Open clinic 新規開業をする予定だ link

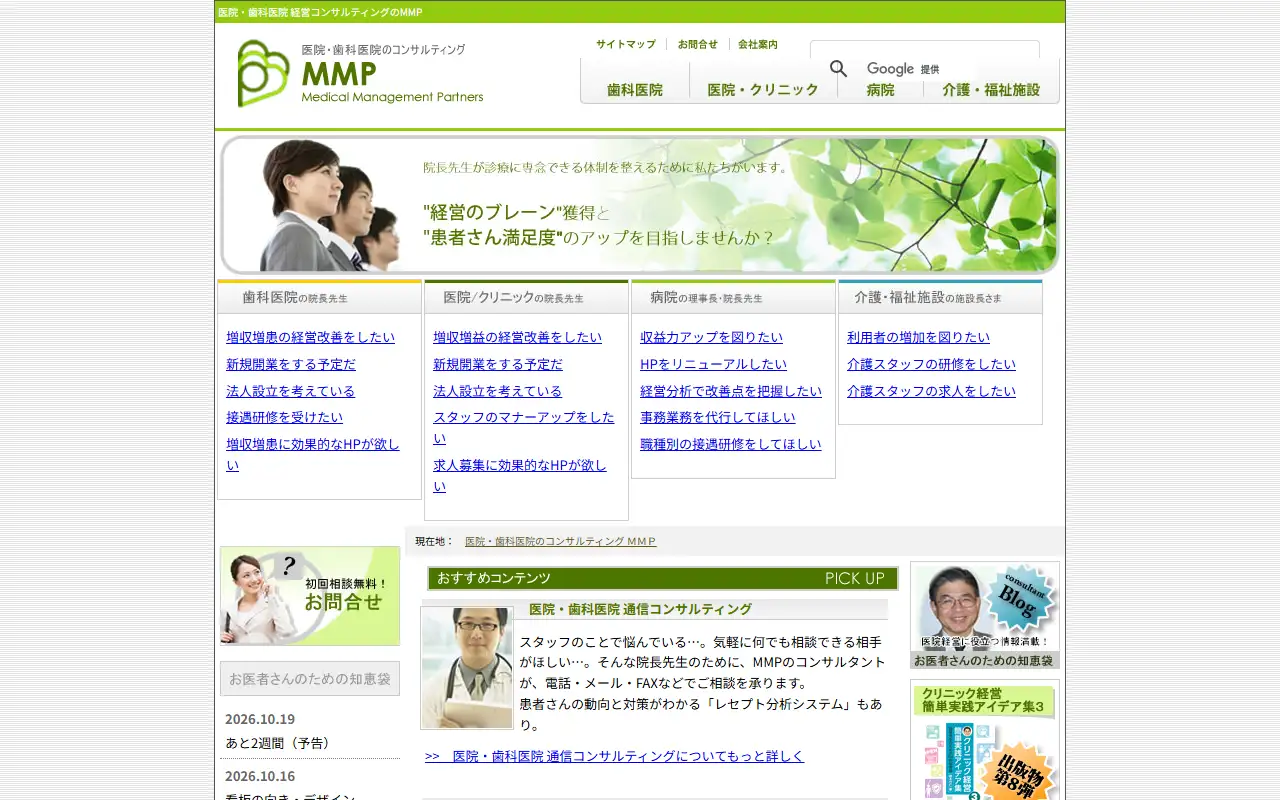[498, 364]
